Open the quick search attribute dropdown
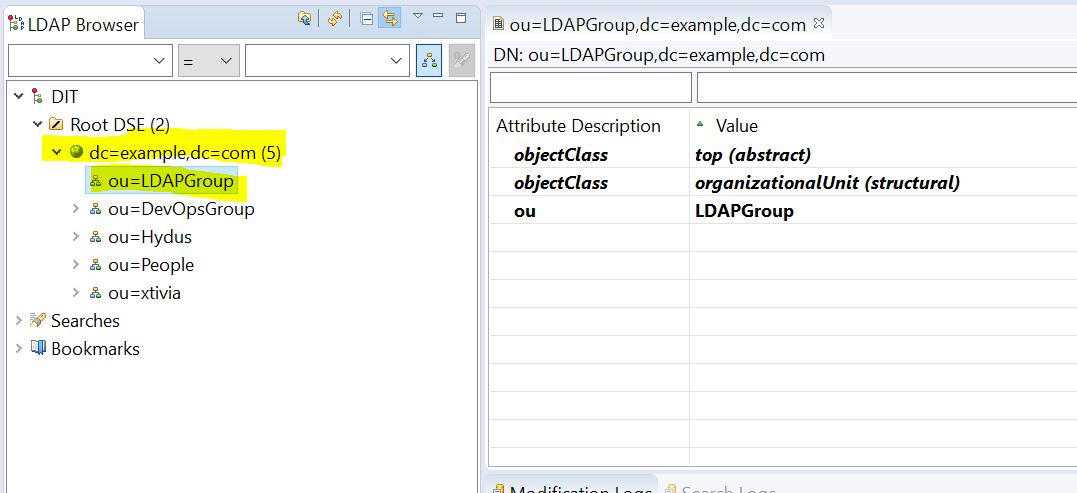The height and width of the screenshot is (493, 1077). click(x=89, y=61)
